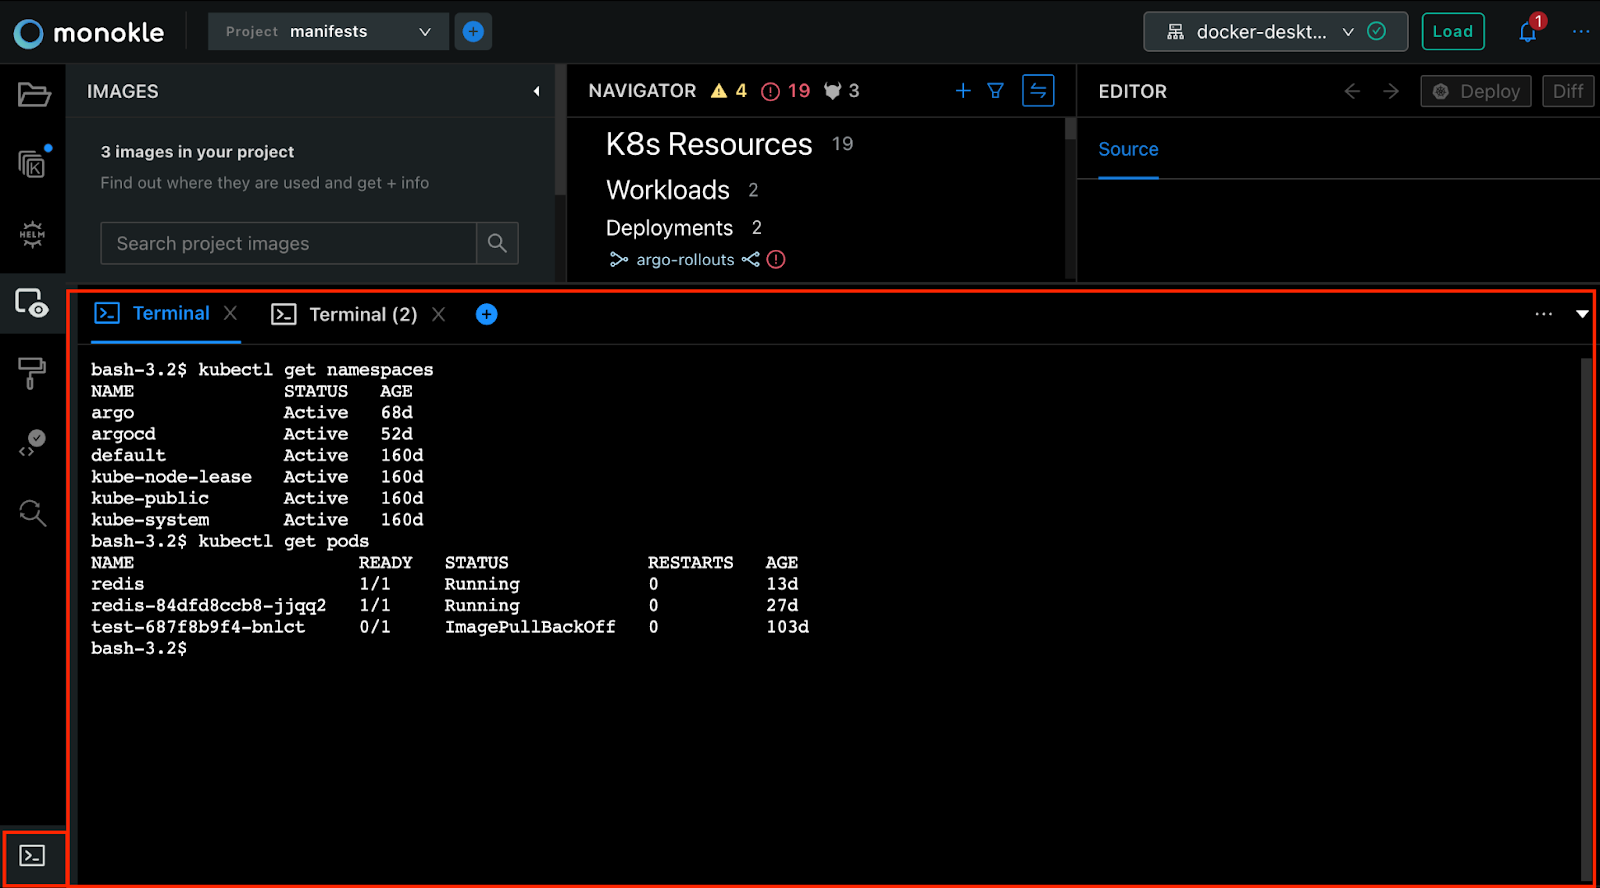
Task: Open the Helm sidebar icon
Action: [x=33, y=234]
